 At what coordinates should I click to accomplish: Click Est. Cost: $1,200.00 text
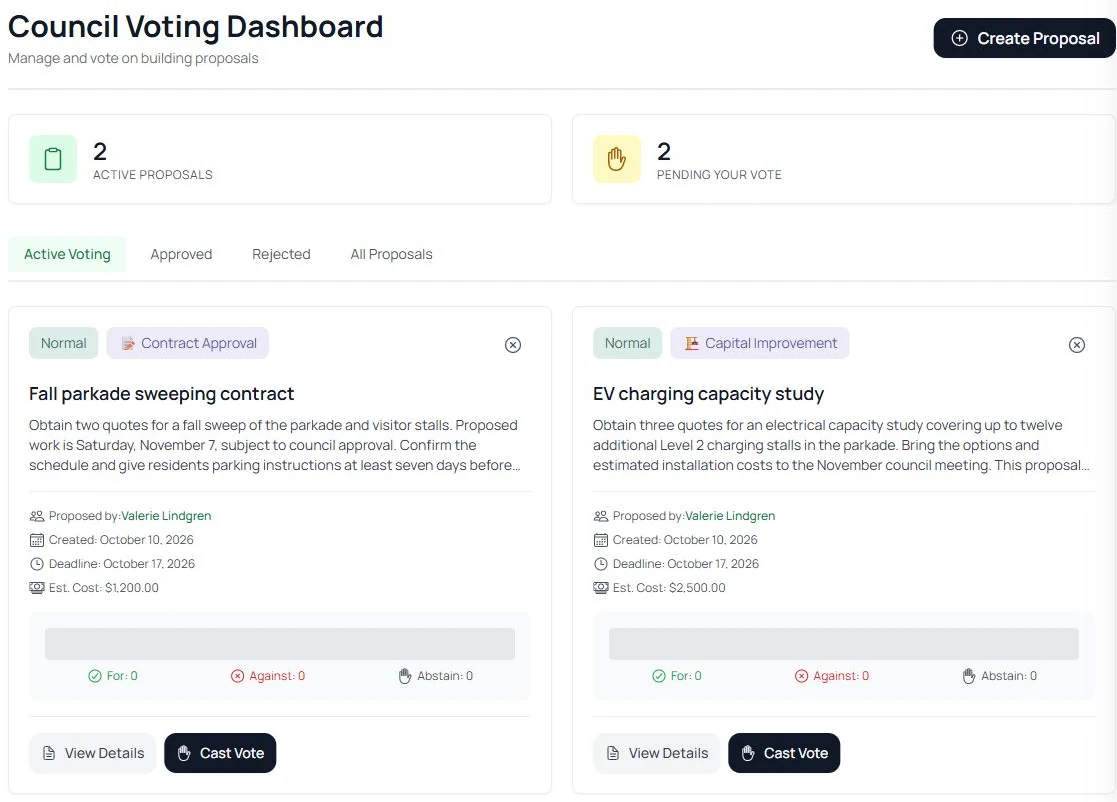(x=104, y=588)
